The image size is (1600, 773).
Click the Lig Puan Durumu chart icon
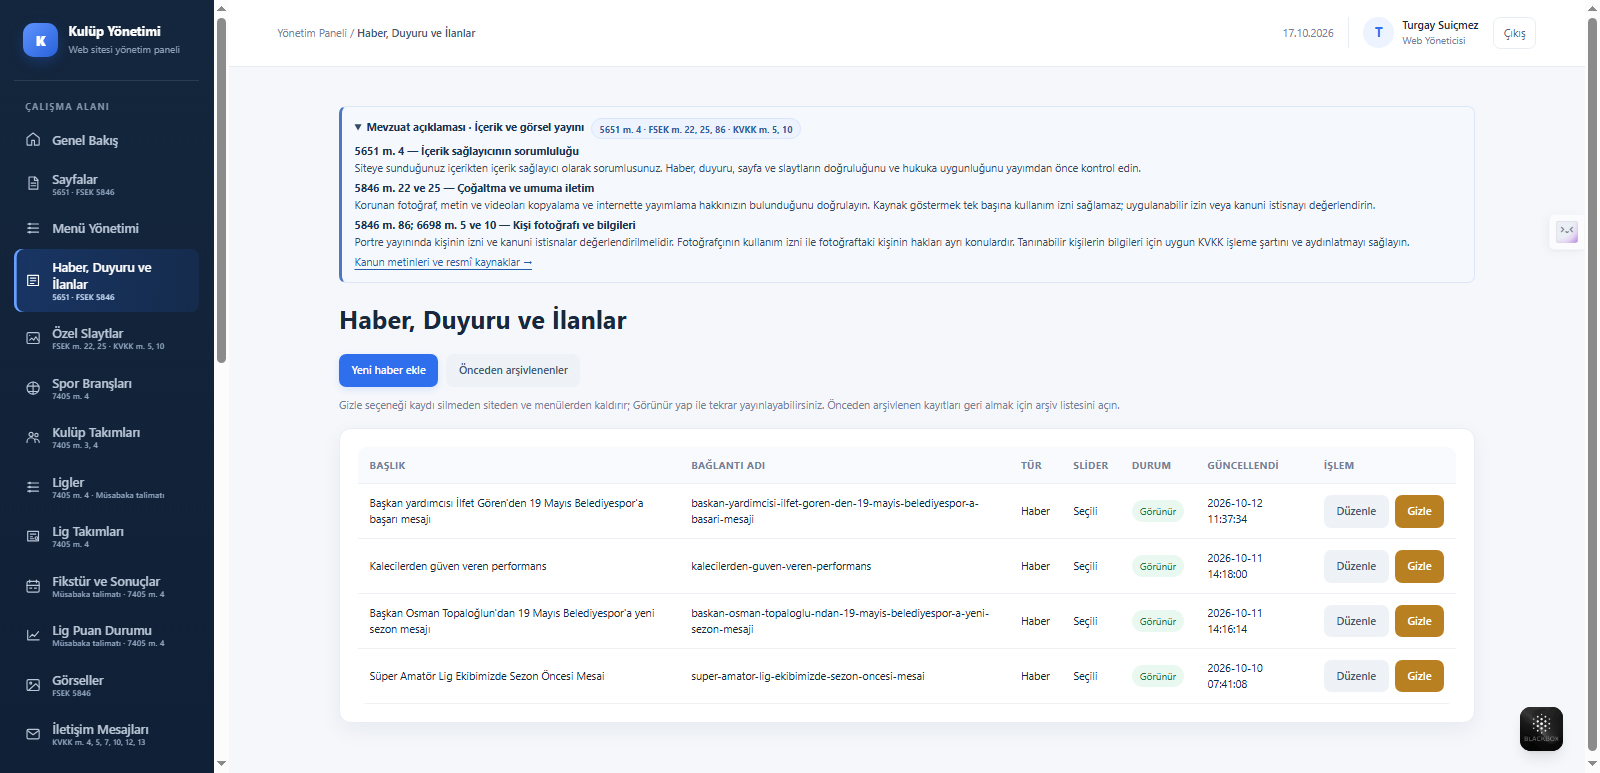pos(33,635)
